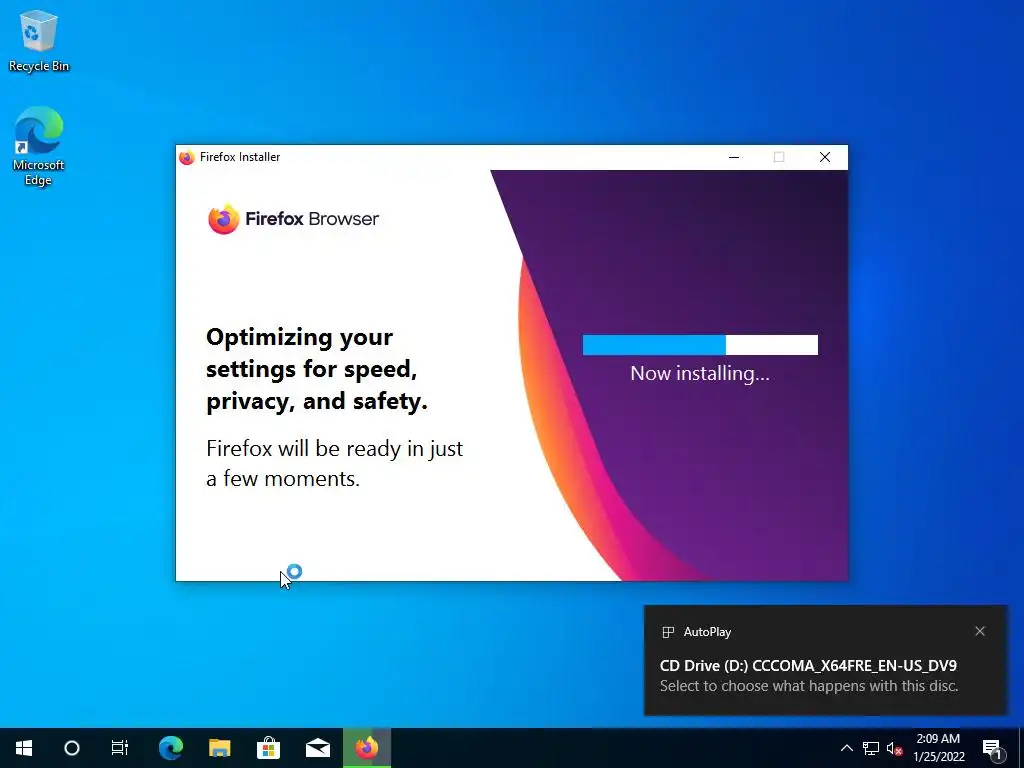Click the "Now installing..." status text

(x=700, y=374)
